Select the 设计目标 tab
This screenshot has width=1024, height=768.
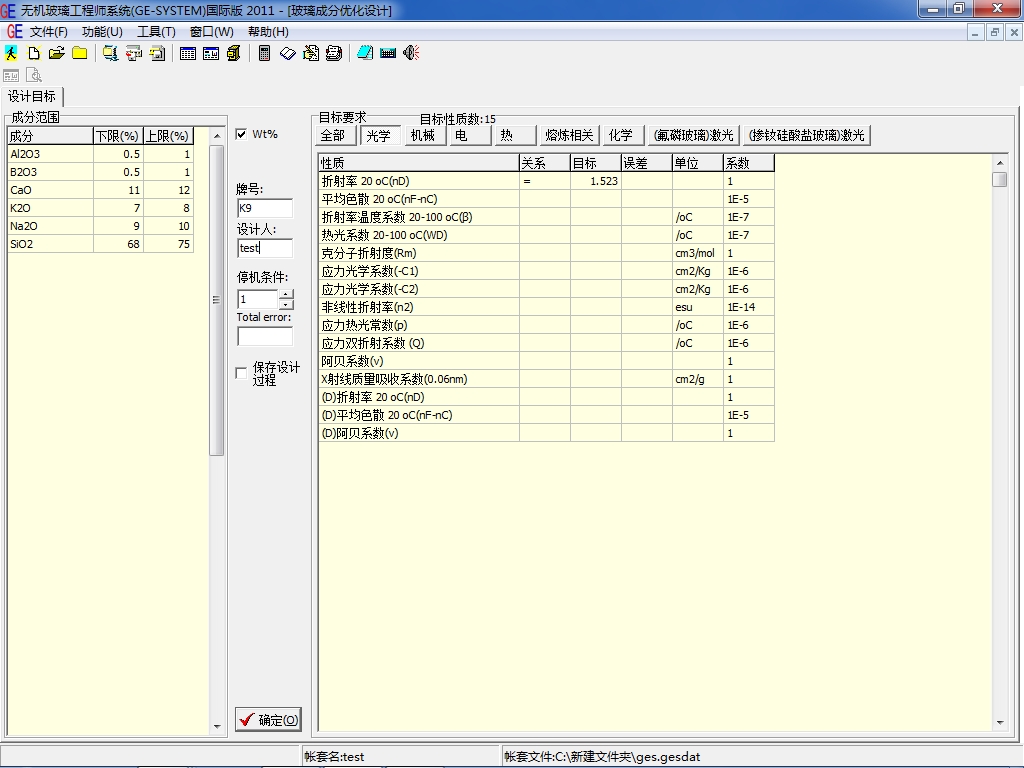pos(32,97)
